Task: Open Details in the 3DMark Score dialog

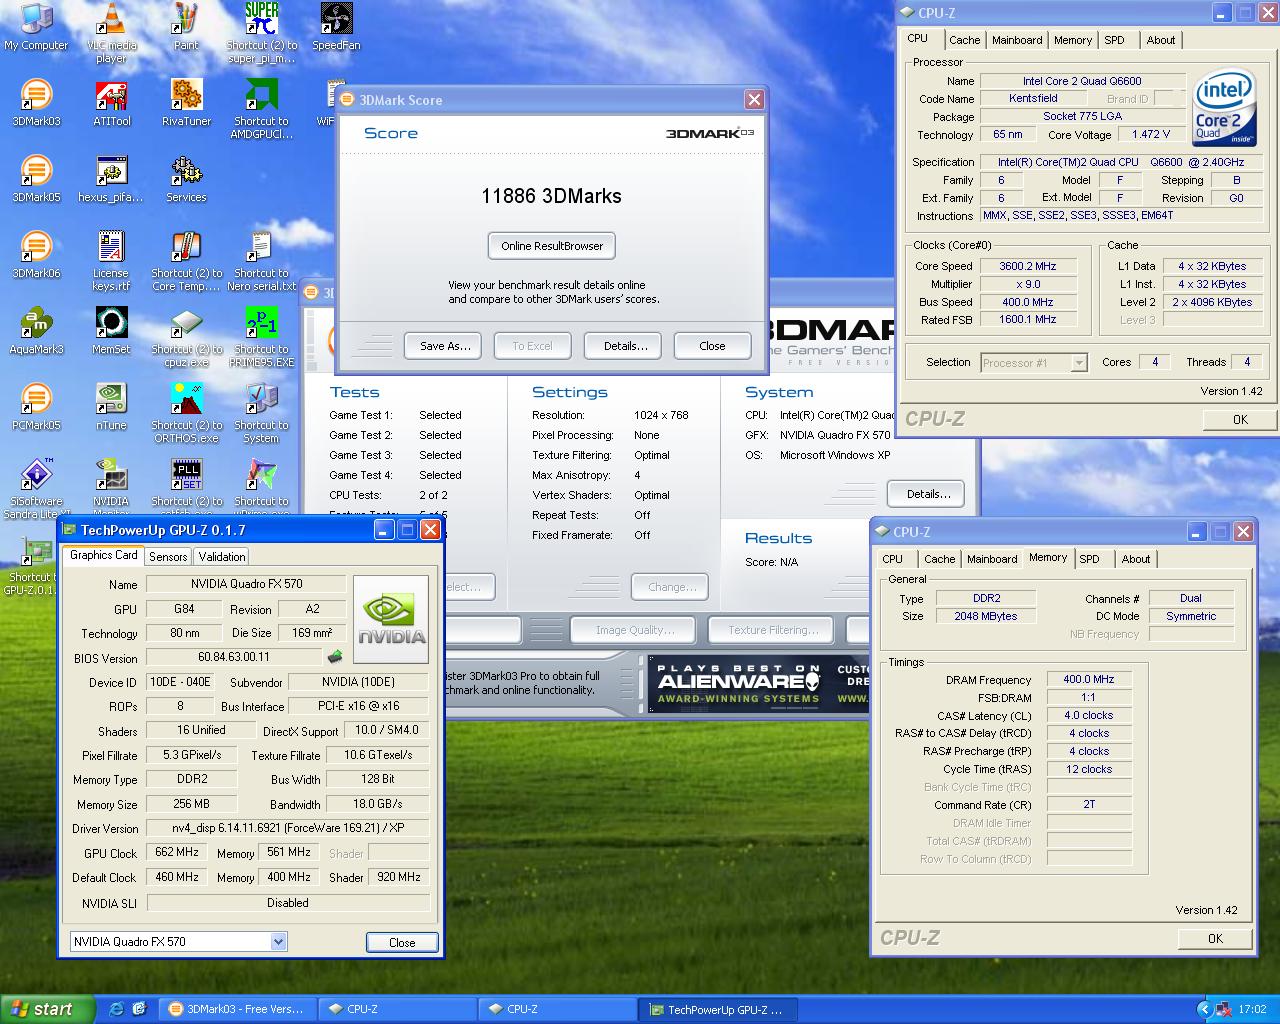Action: [x=625, y=346]
